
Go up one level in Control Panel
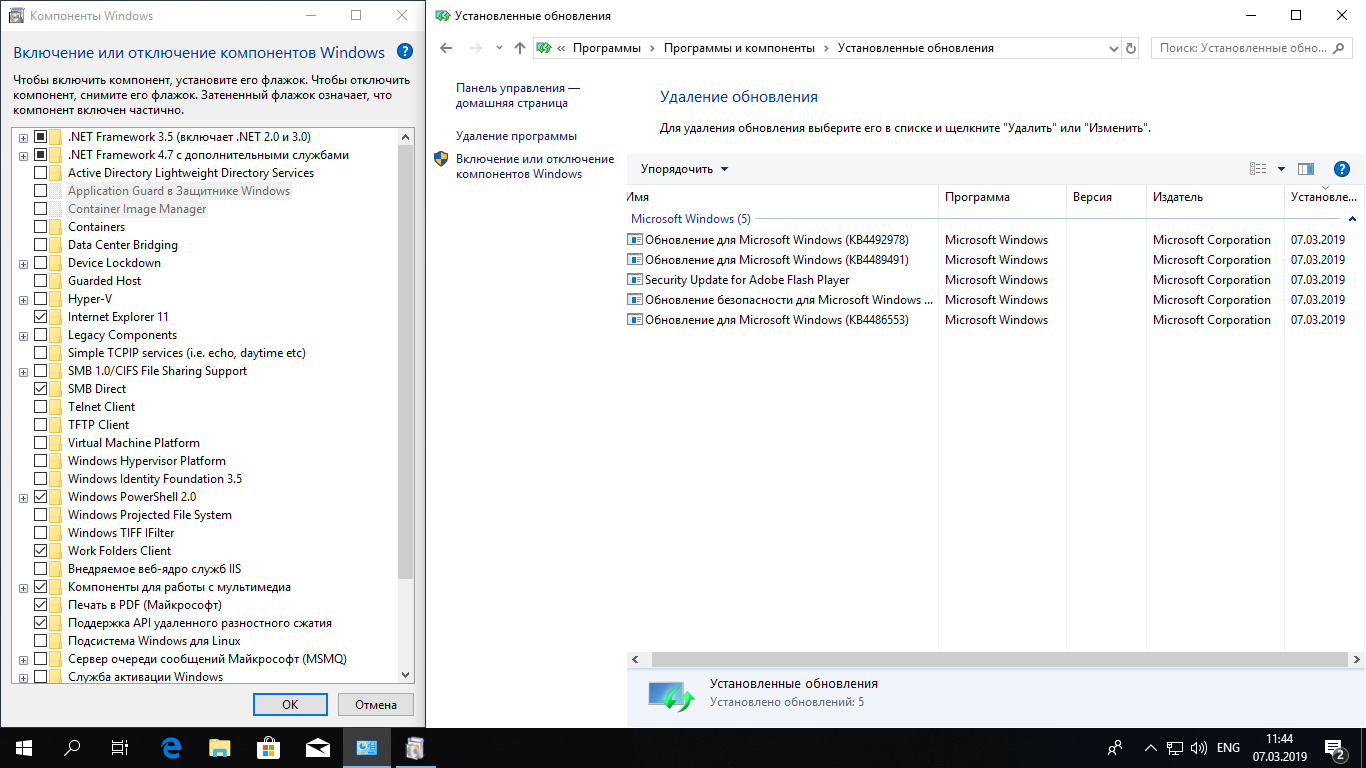click(x=519, y=48)
